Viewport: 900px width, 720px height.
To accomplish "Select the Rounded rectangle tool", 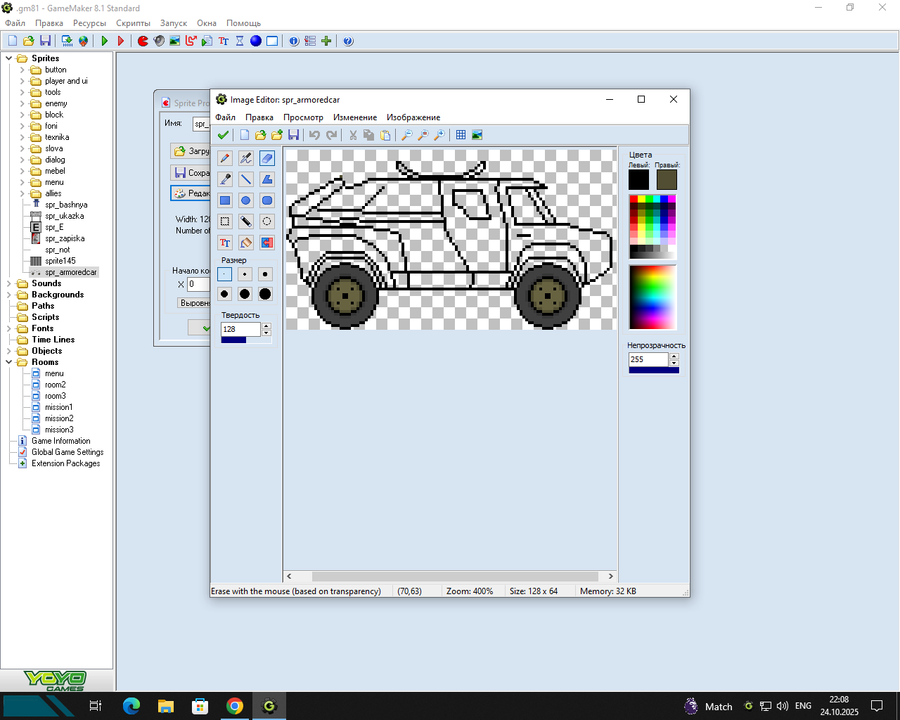I will (x=267, y=200).
